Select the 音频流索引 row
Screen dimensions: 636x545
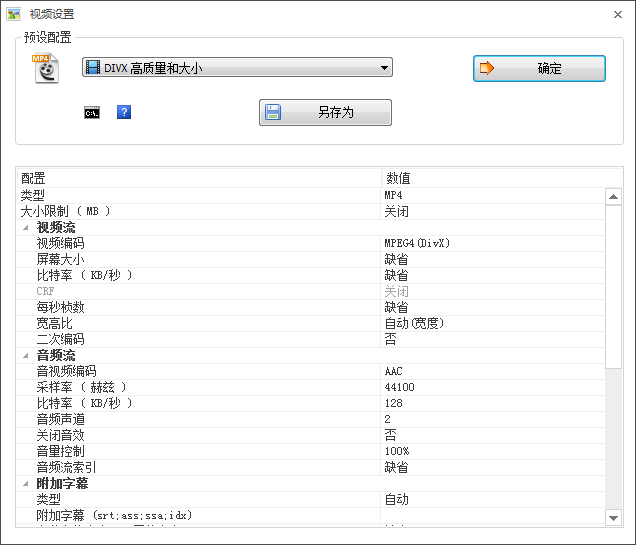pos(311,468)
